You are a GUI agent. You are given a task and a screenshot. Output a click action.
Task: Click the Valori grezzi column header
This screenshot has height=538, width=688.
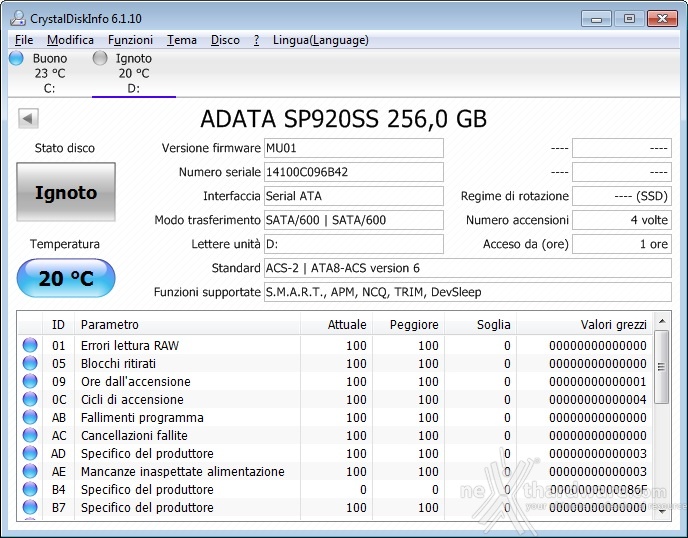point(585,324)
